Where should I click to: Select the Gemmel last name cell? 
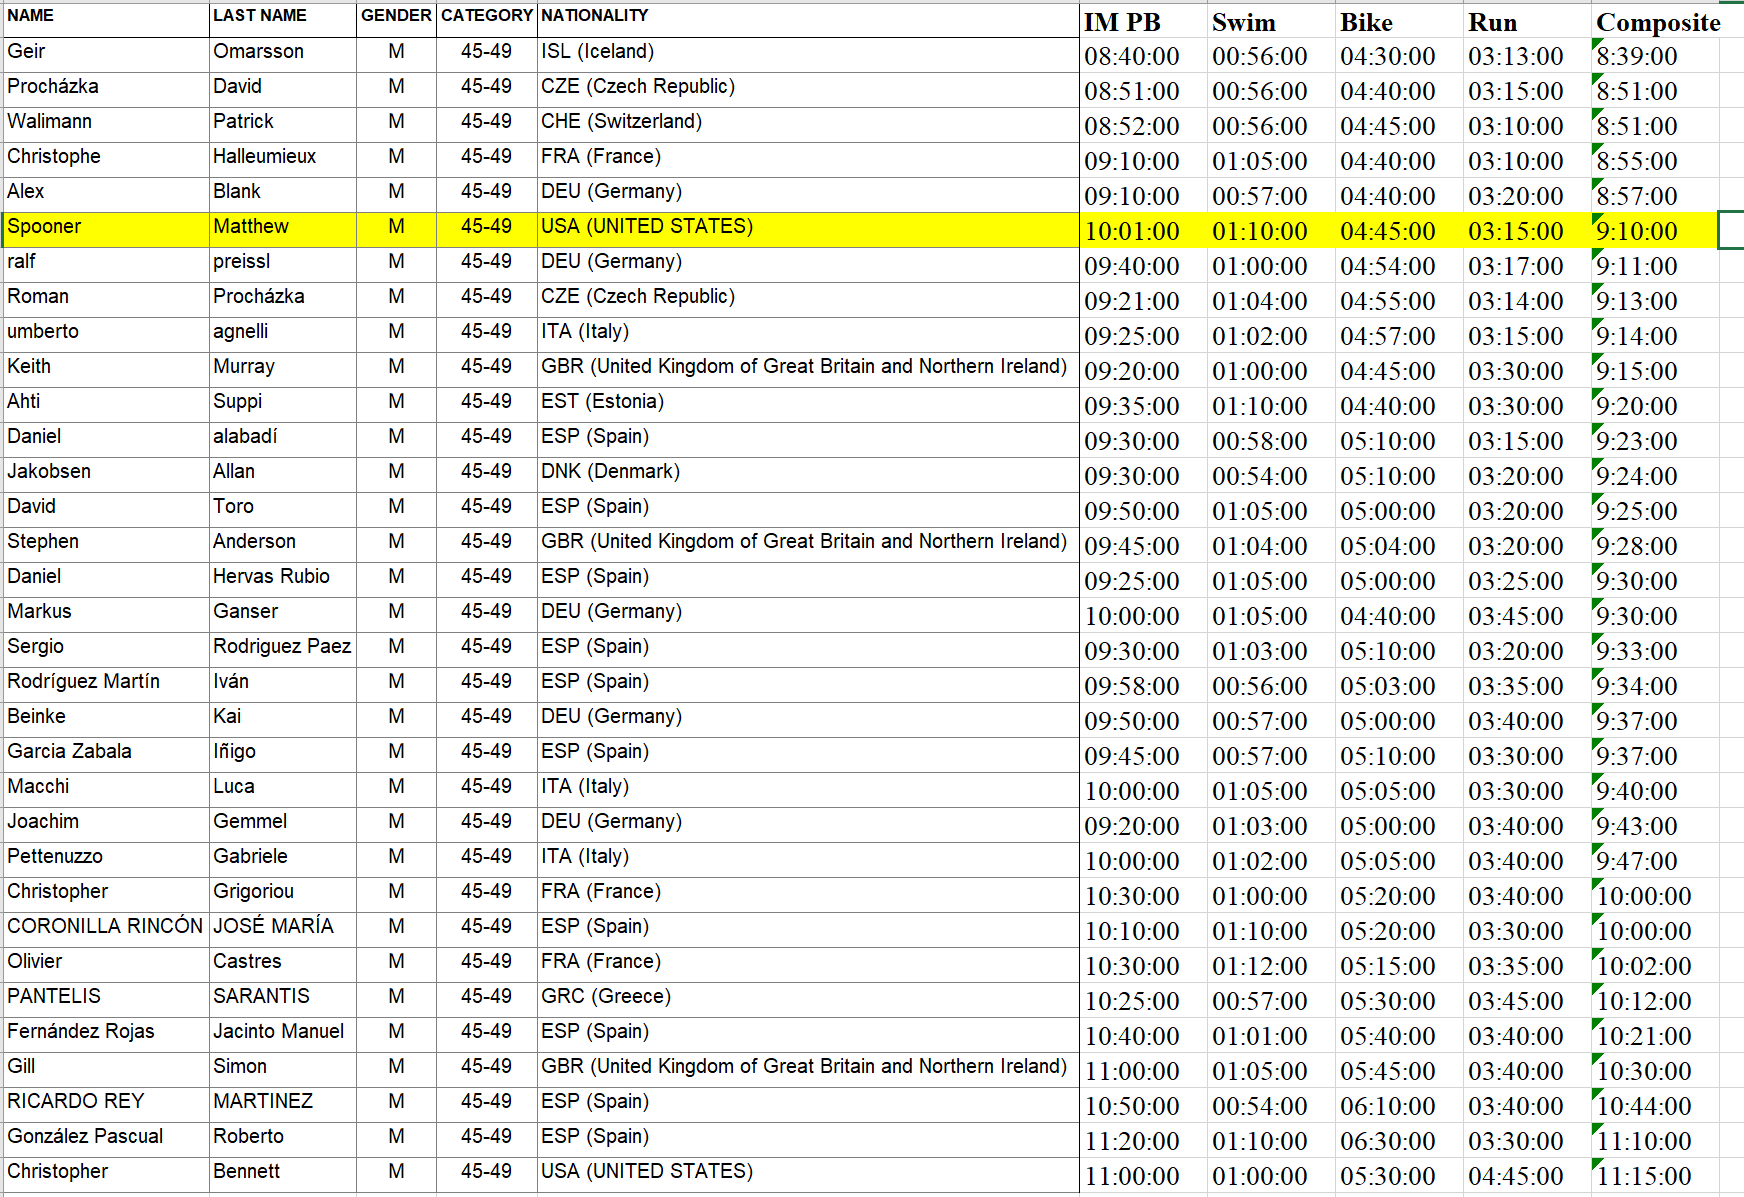(283, 825)
